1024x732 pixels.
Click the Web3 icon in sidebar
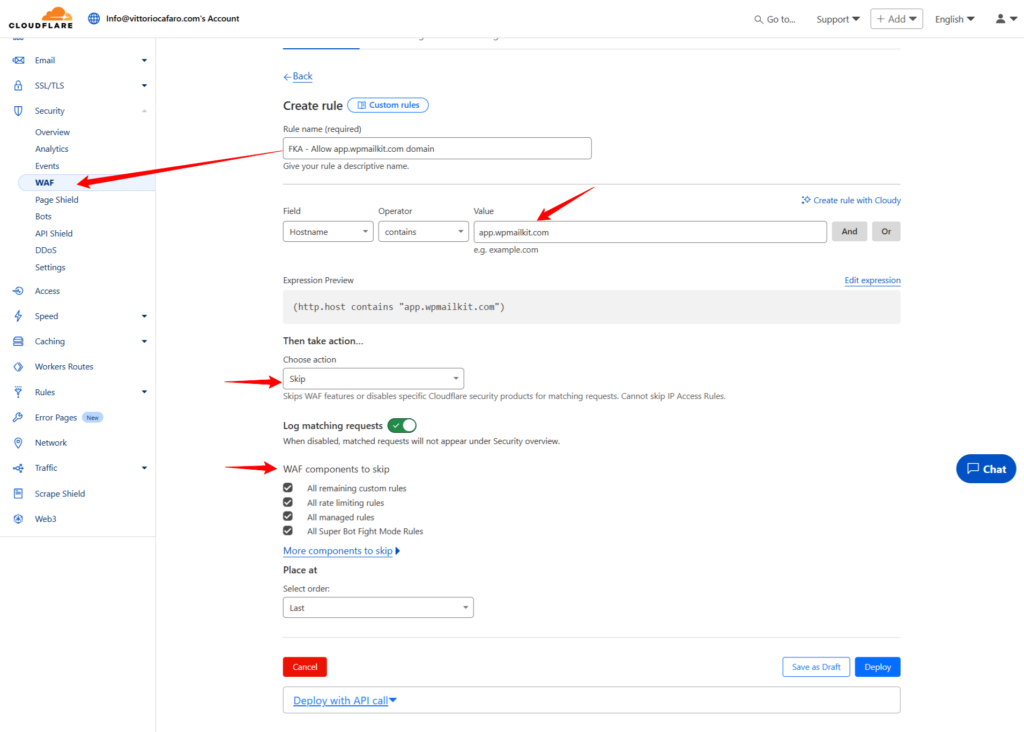click(x=18, y=519)
